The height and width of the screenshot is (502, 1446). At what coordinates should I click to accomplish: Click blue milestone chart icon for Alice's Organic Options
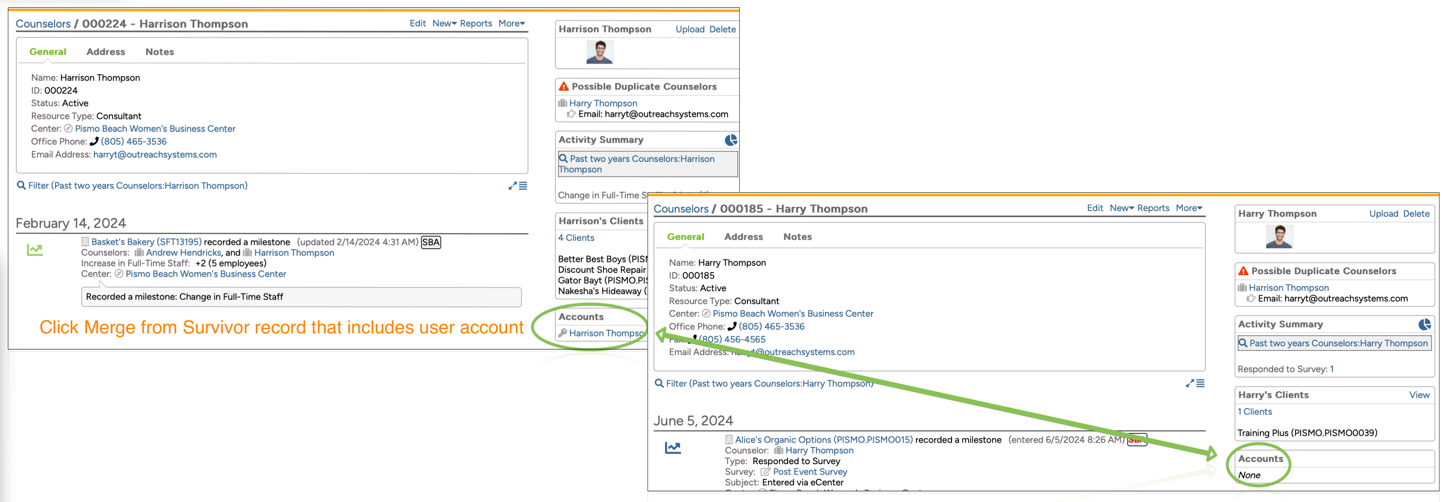(673, 448)
